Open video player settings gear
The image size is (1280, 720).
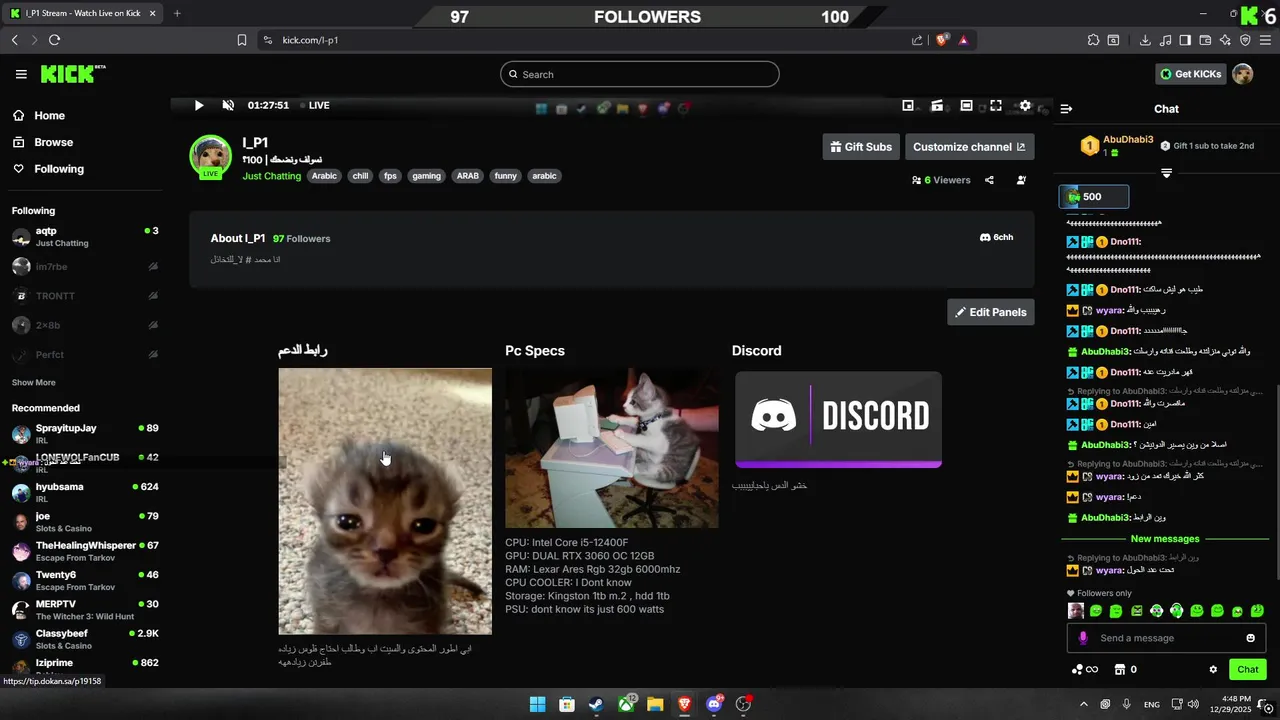(x=1025, y=105)
